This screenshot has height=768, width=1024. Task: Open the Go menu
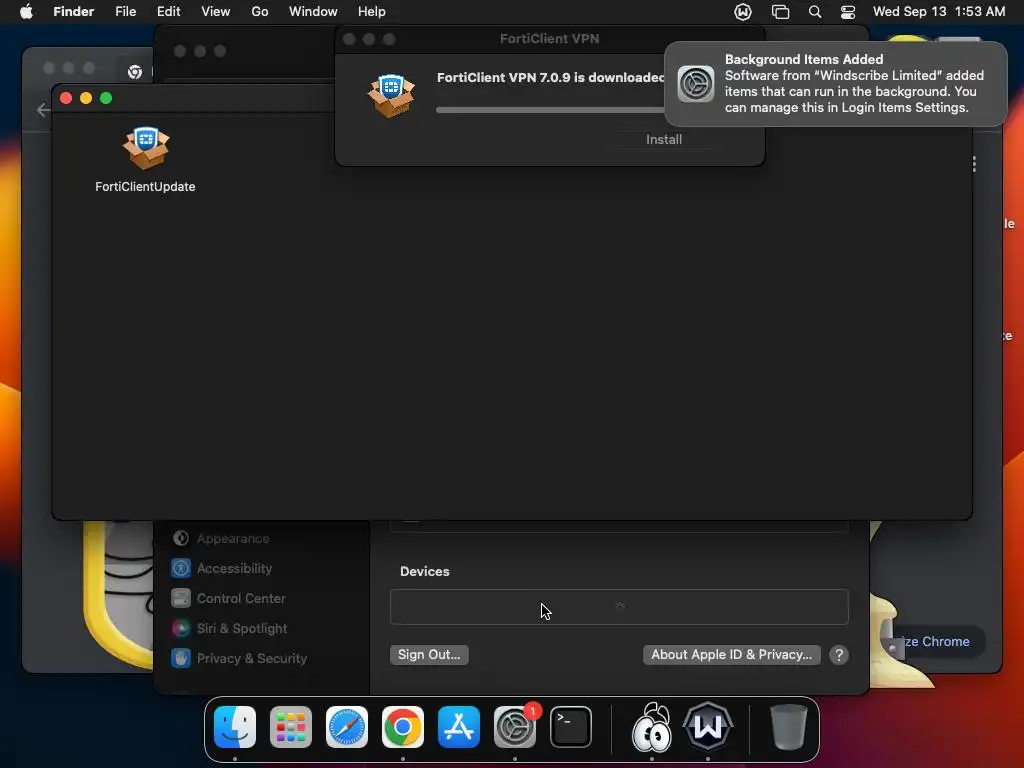[x=260, y=12]
